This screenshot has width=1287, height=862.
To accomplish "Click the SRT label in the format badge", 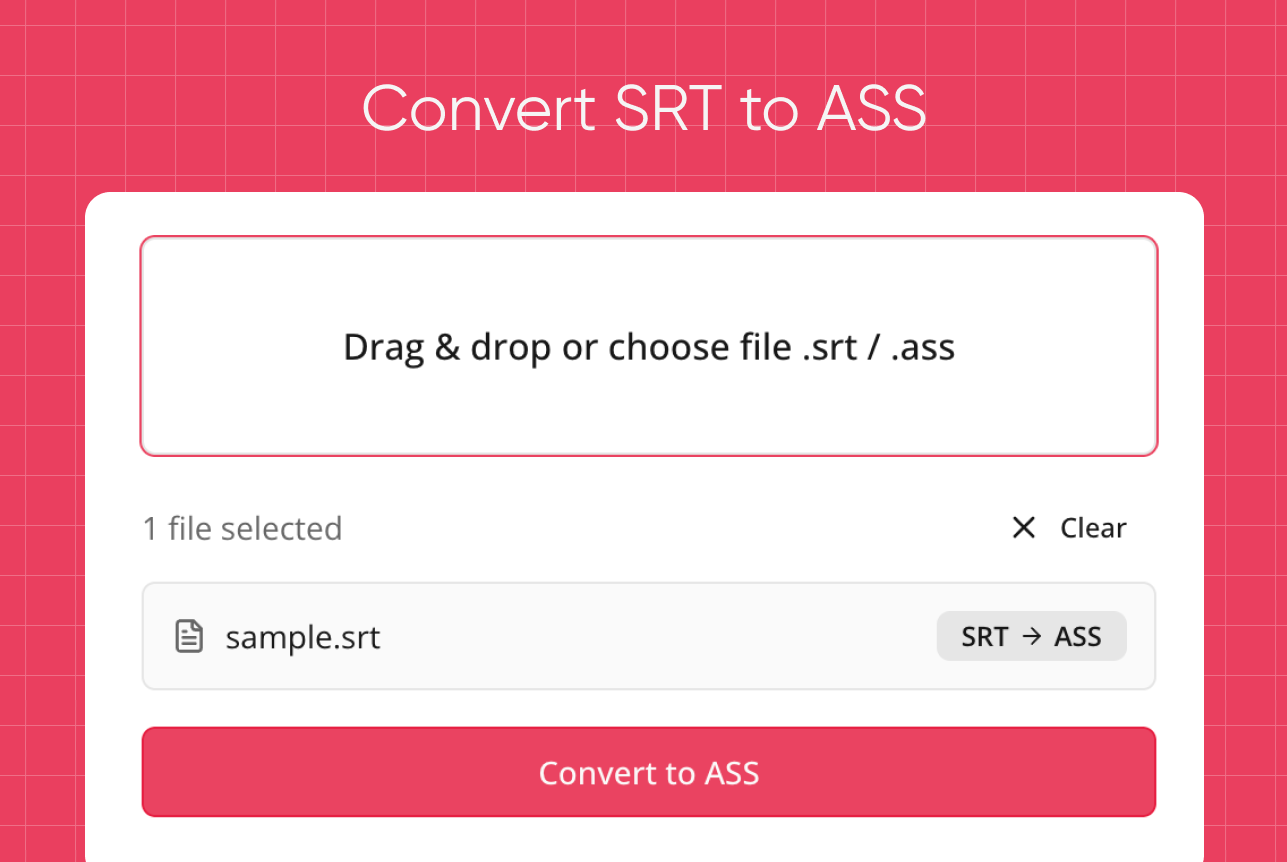I will pyautogui.click(x=984, y=637).
